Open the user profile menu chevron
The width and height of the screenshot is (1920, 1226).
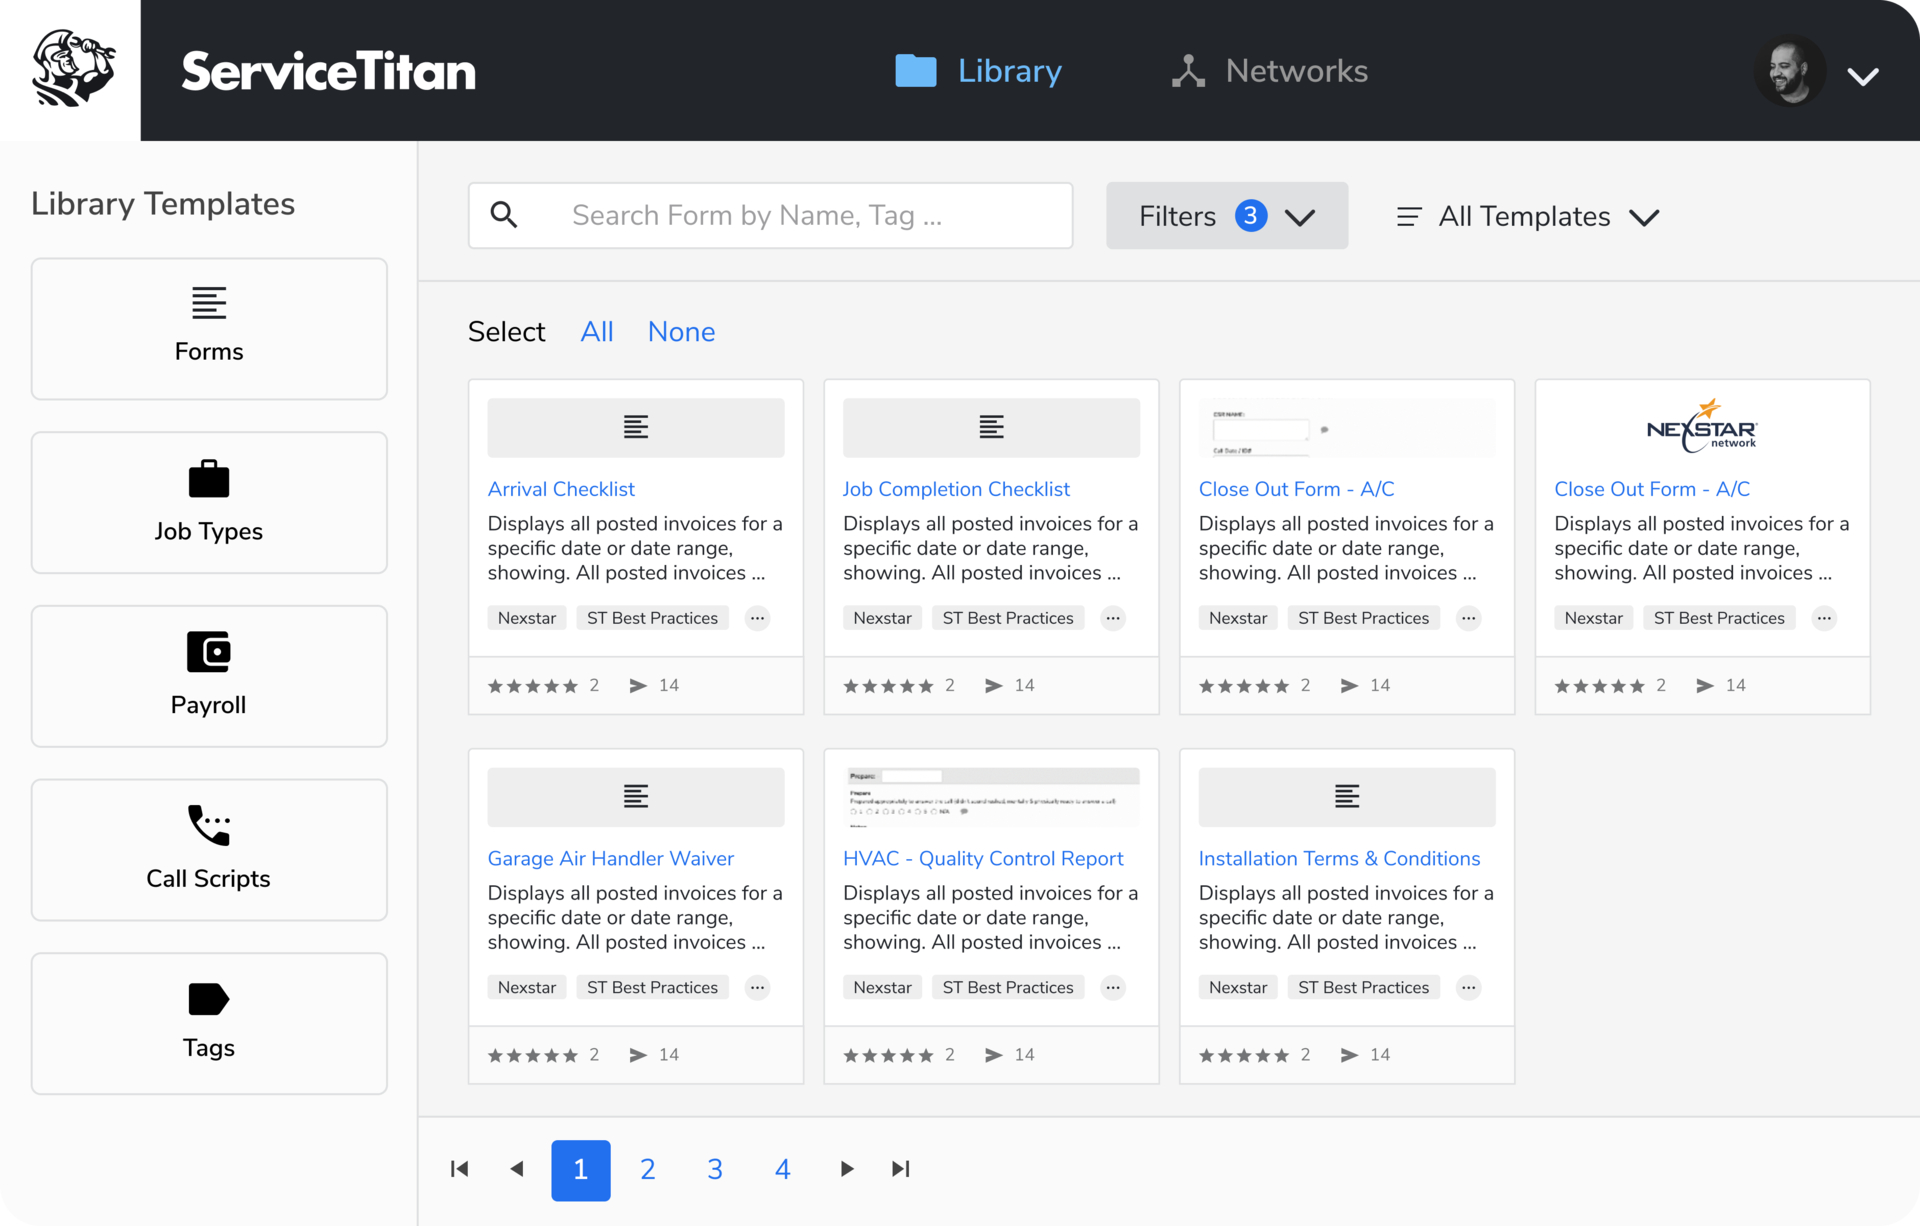(1862, 76)
